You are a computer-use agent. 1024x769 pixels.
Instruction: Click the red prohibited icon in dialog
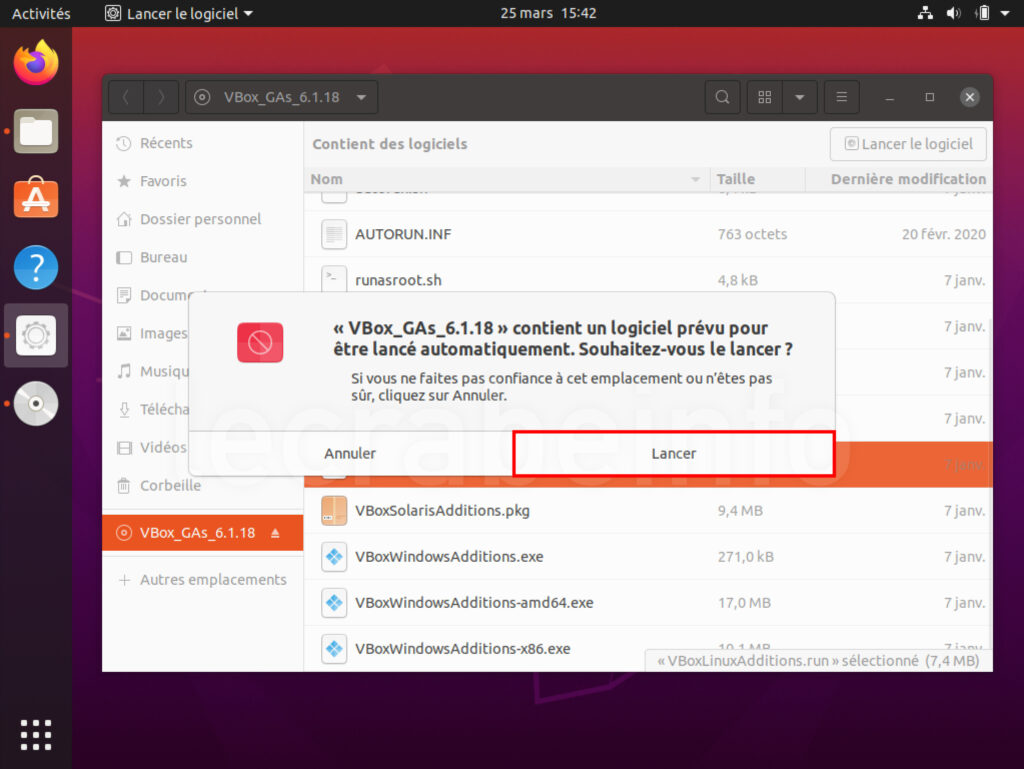click(260, 342)
